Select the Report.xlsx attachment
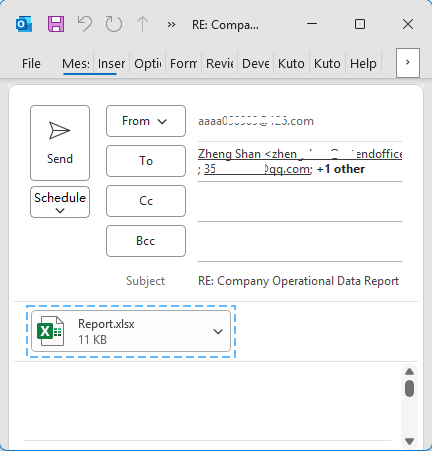The height and width of the screenshot is (451, 432). (x=131, y=331)
